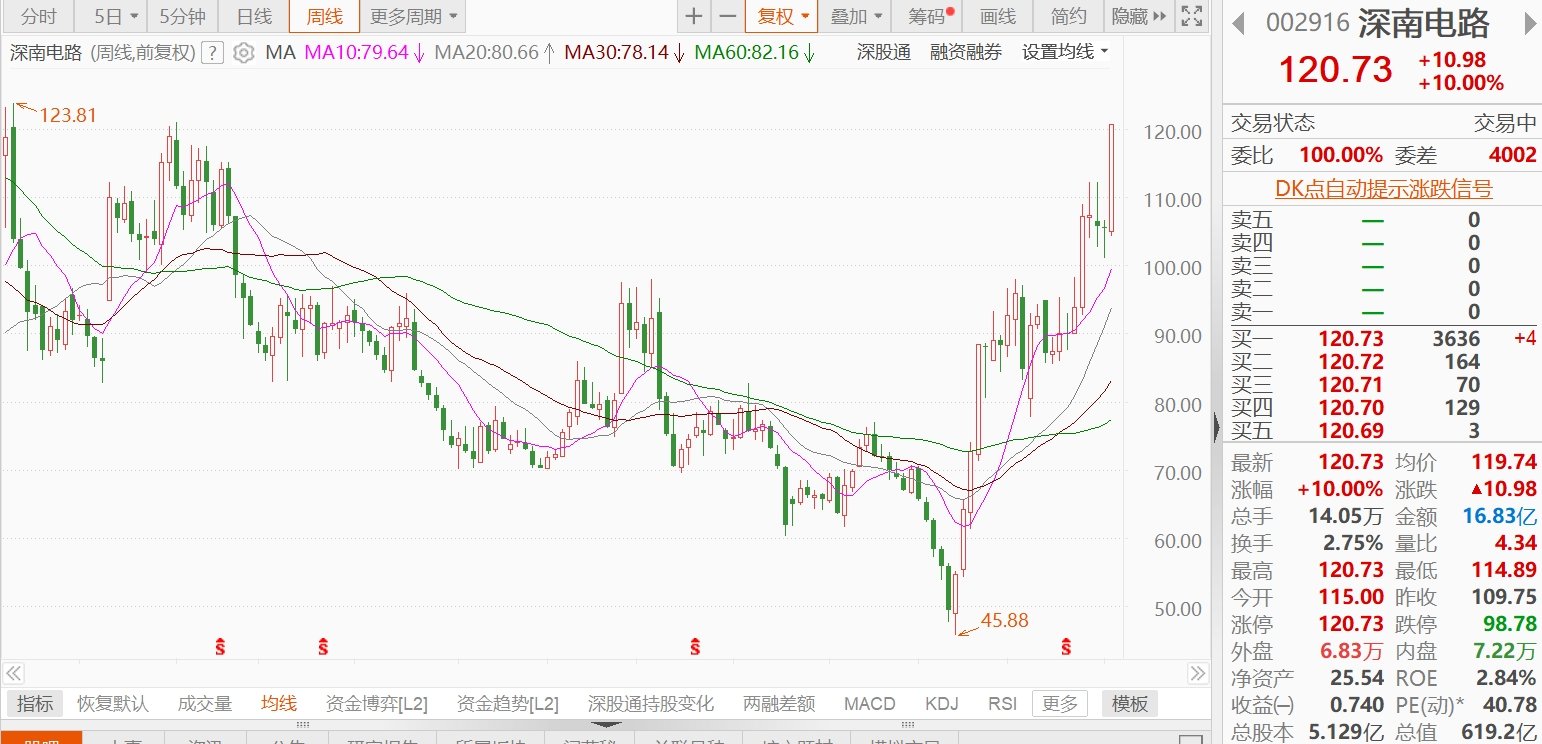The width and height of the screenshot is (1542, 744).
Task: Collapse the indicator area with the bottom triangle
Action: pos(606,724)
